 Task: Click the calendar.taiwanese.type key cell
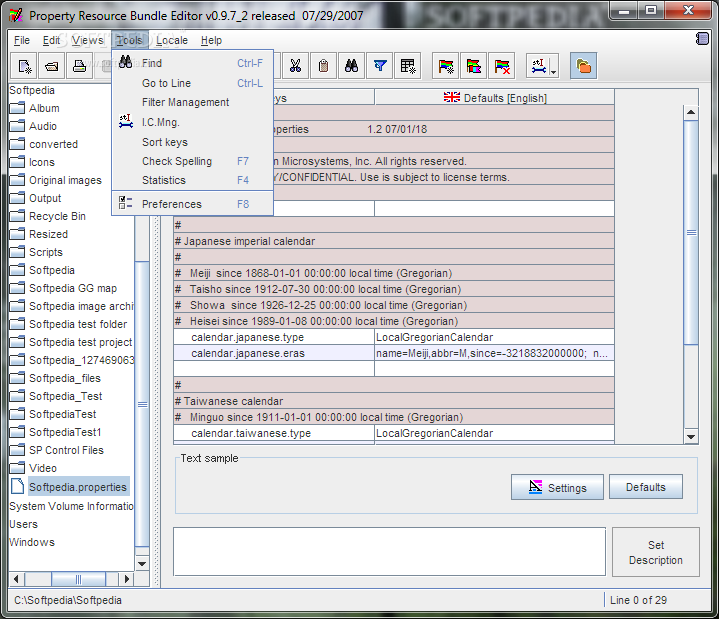pos(274,433)
